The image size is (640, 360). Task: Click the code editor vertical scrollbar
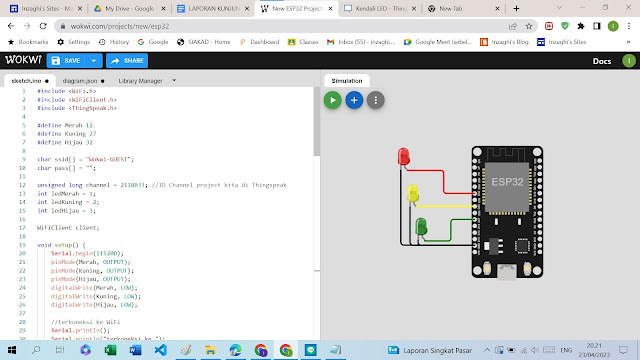pyautogui.click(x=317, y=121)
